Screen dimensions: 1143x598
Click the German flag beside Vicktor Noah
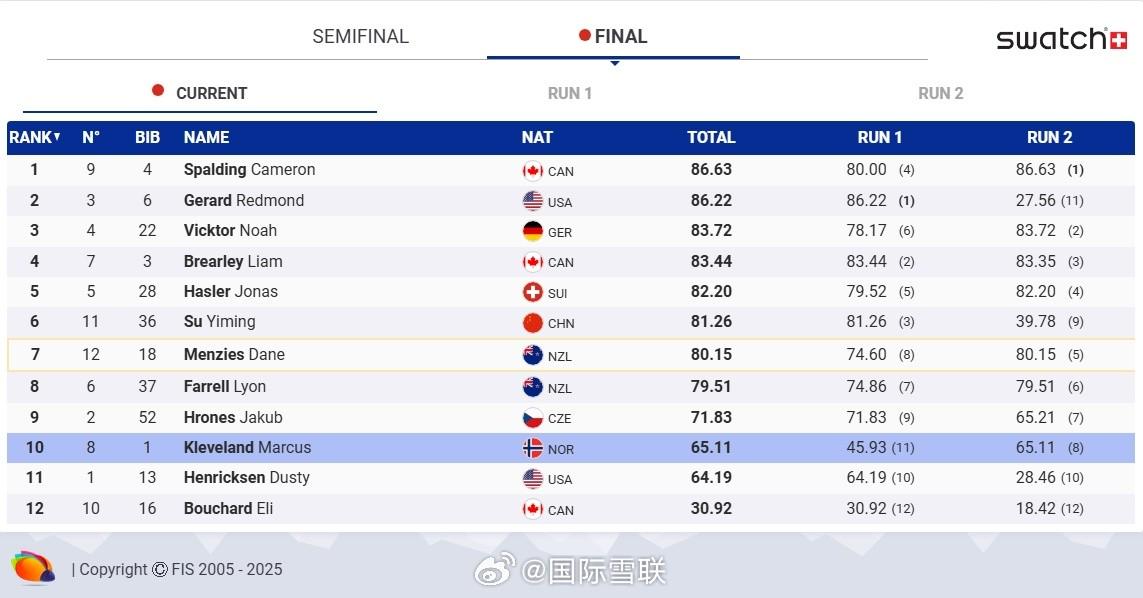tap(533, 231)
